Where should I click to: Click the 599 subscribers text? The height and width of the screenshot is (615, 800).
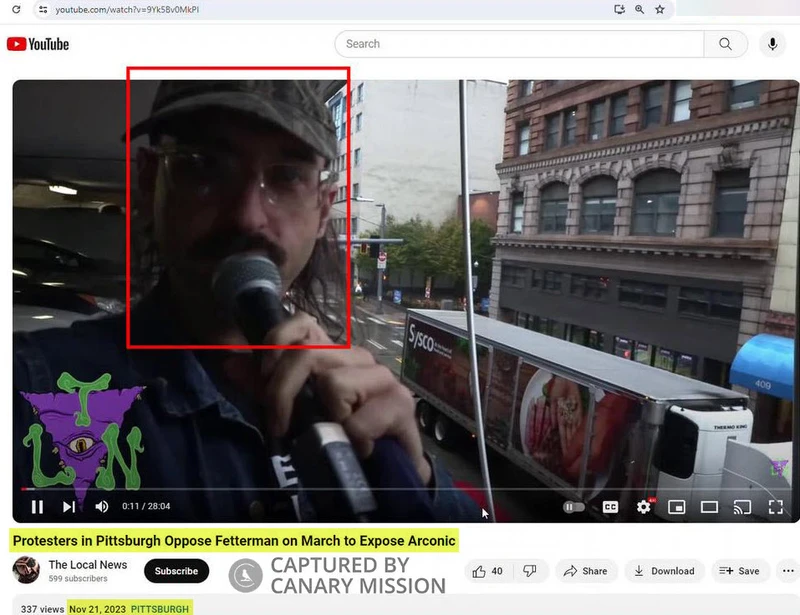[x=78, y=579]
